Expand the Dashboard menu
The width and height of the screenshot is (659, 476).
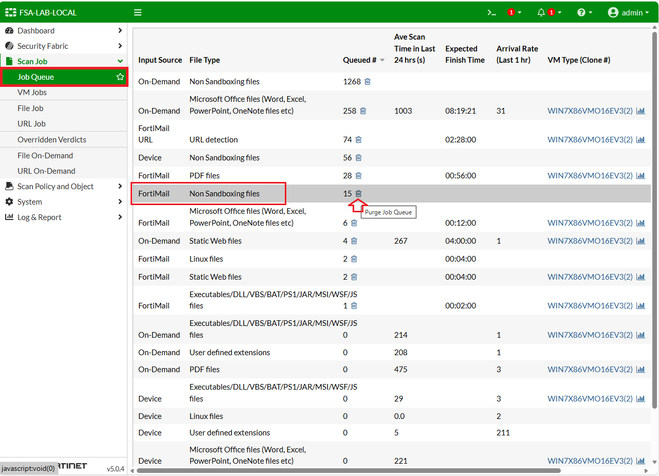tap(36, 31)
